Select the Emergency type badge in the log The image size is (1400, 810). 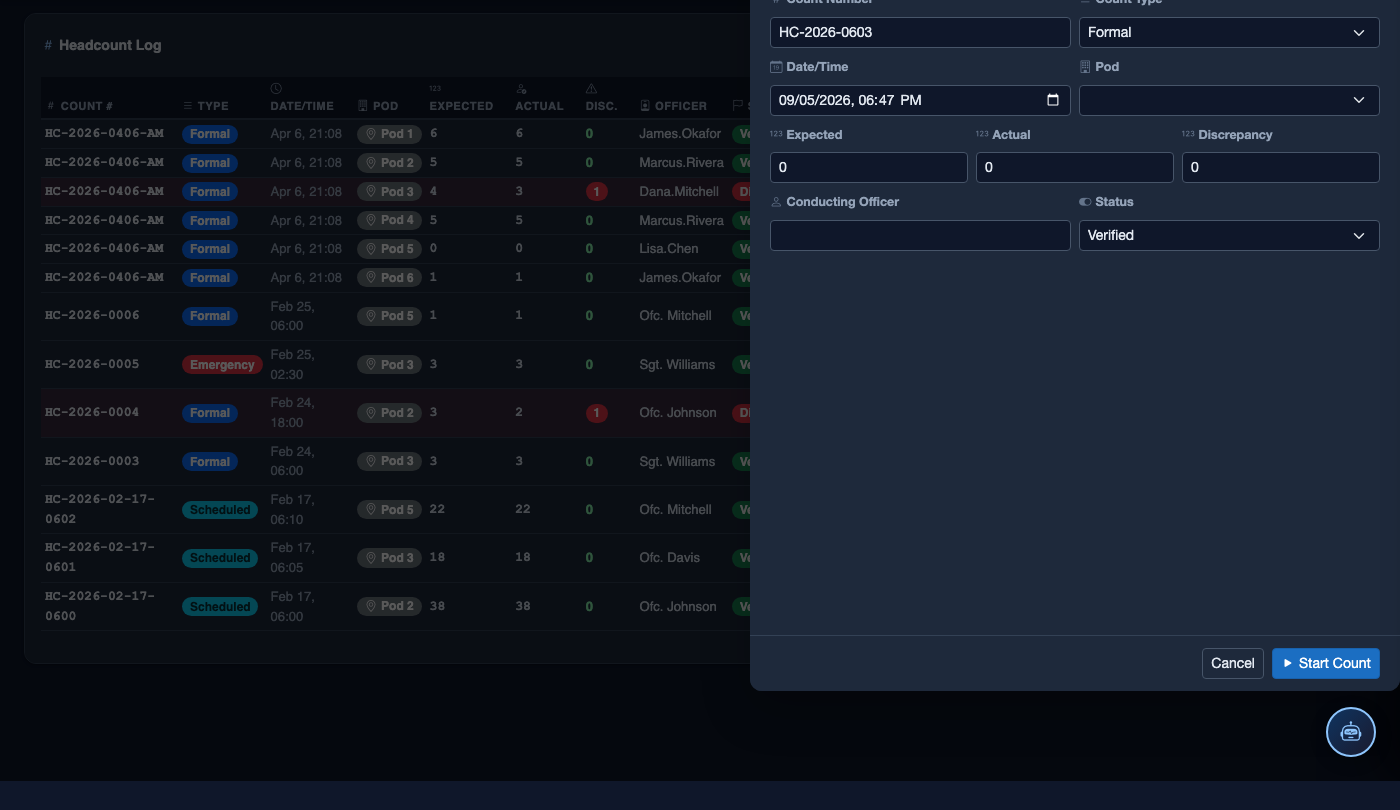[222, 365]
